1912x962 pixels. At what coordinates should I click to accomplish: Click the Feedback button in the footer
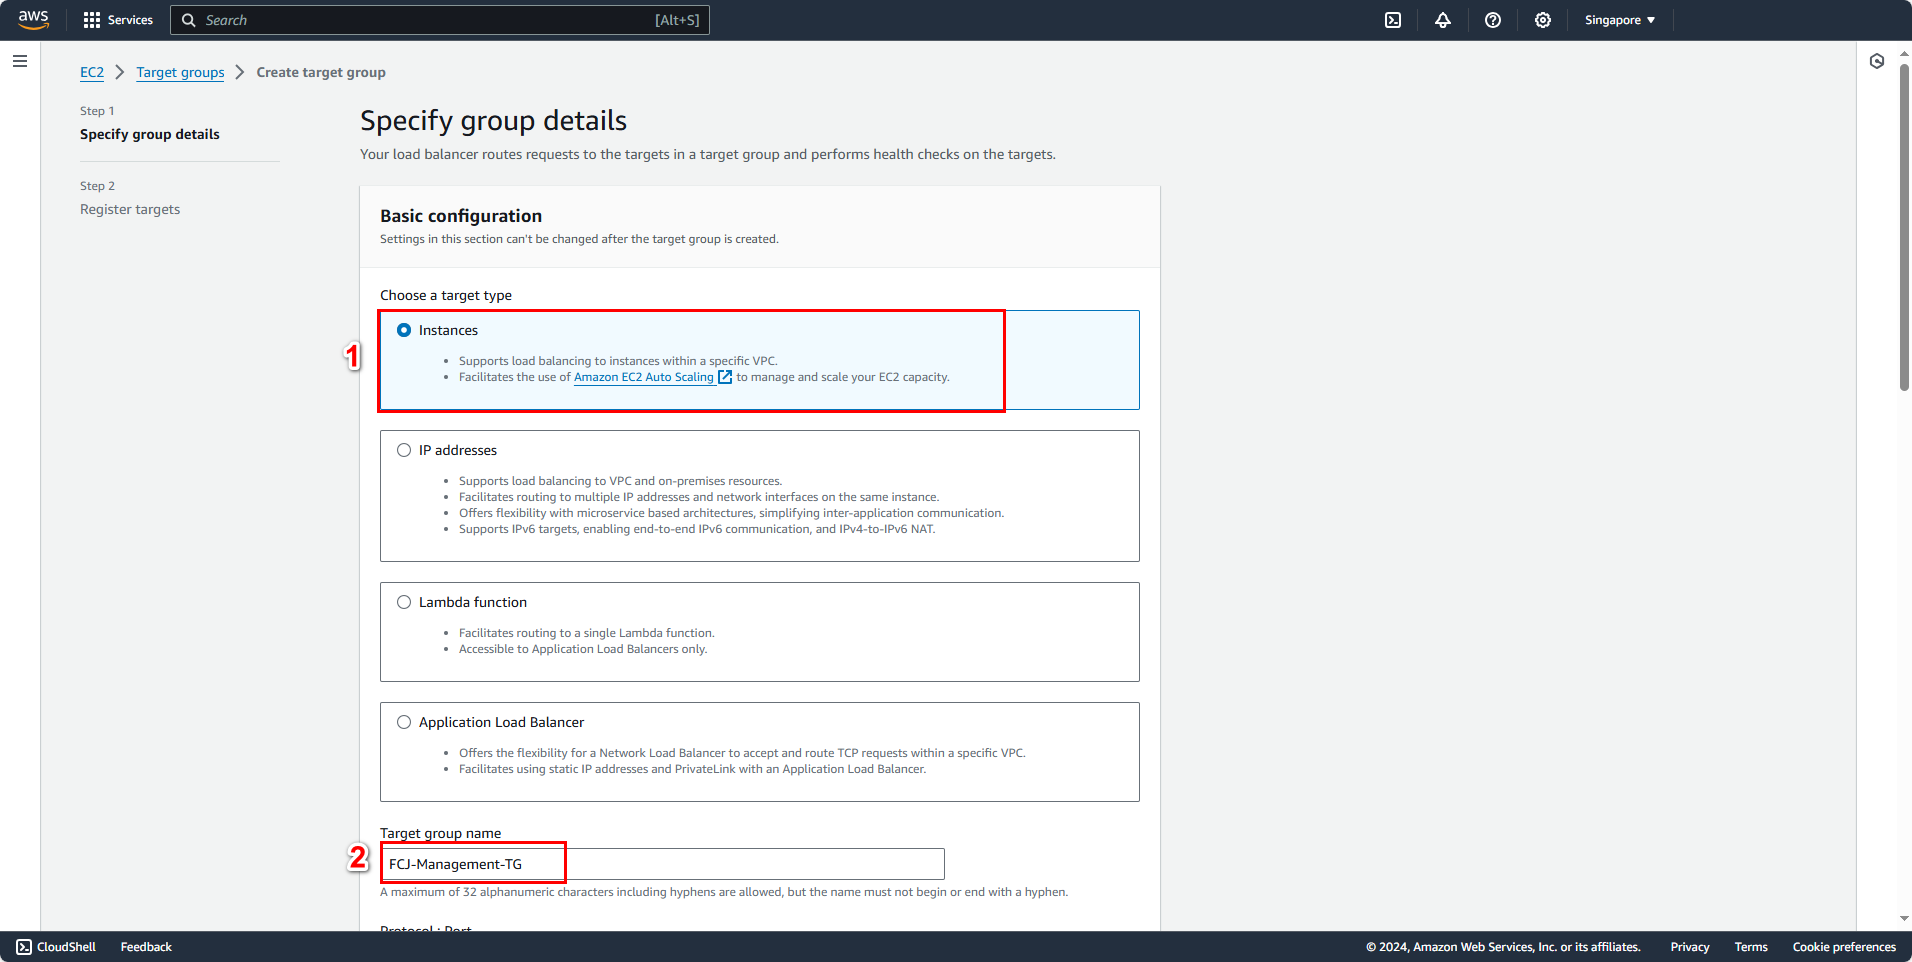(x=145, y=946)
